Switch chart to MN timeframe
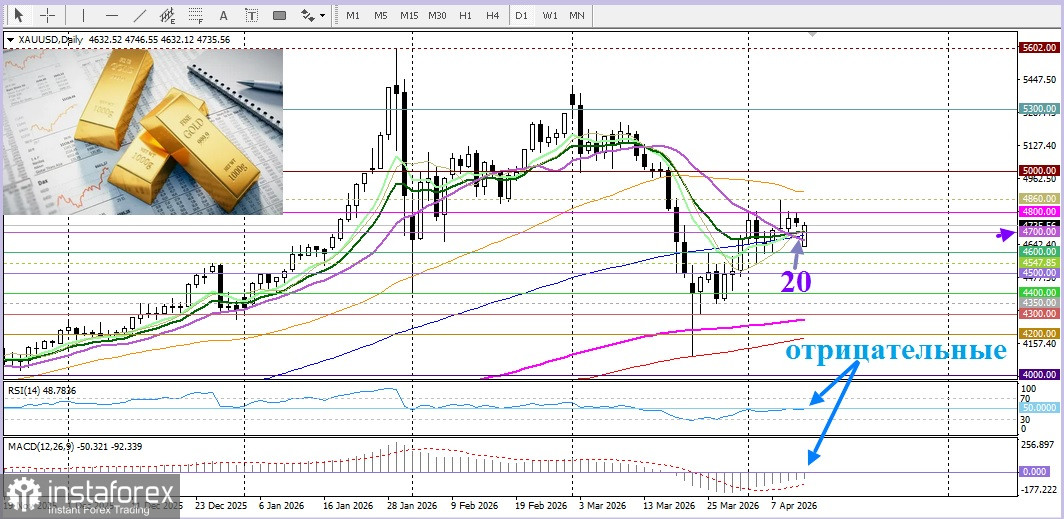Viewport: 1064px width, 519px height. 577,15
